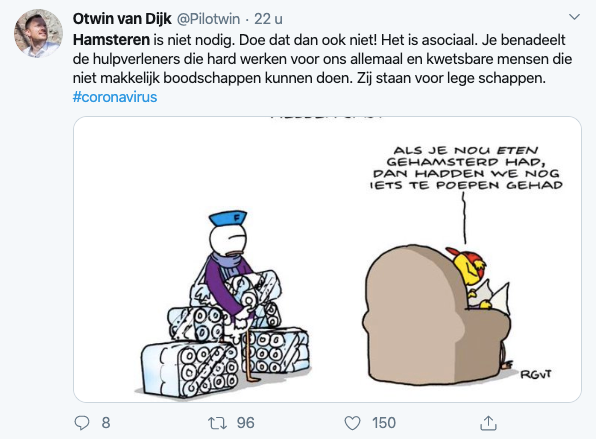Like the tweet with the heart icon
Screen dimensions: 596x439
click(352, 423)
